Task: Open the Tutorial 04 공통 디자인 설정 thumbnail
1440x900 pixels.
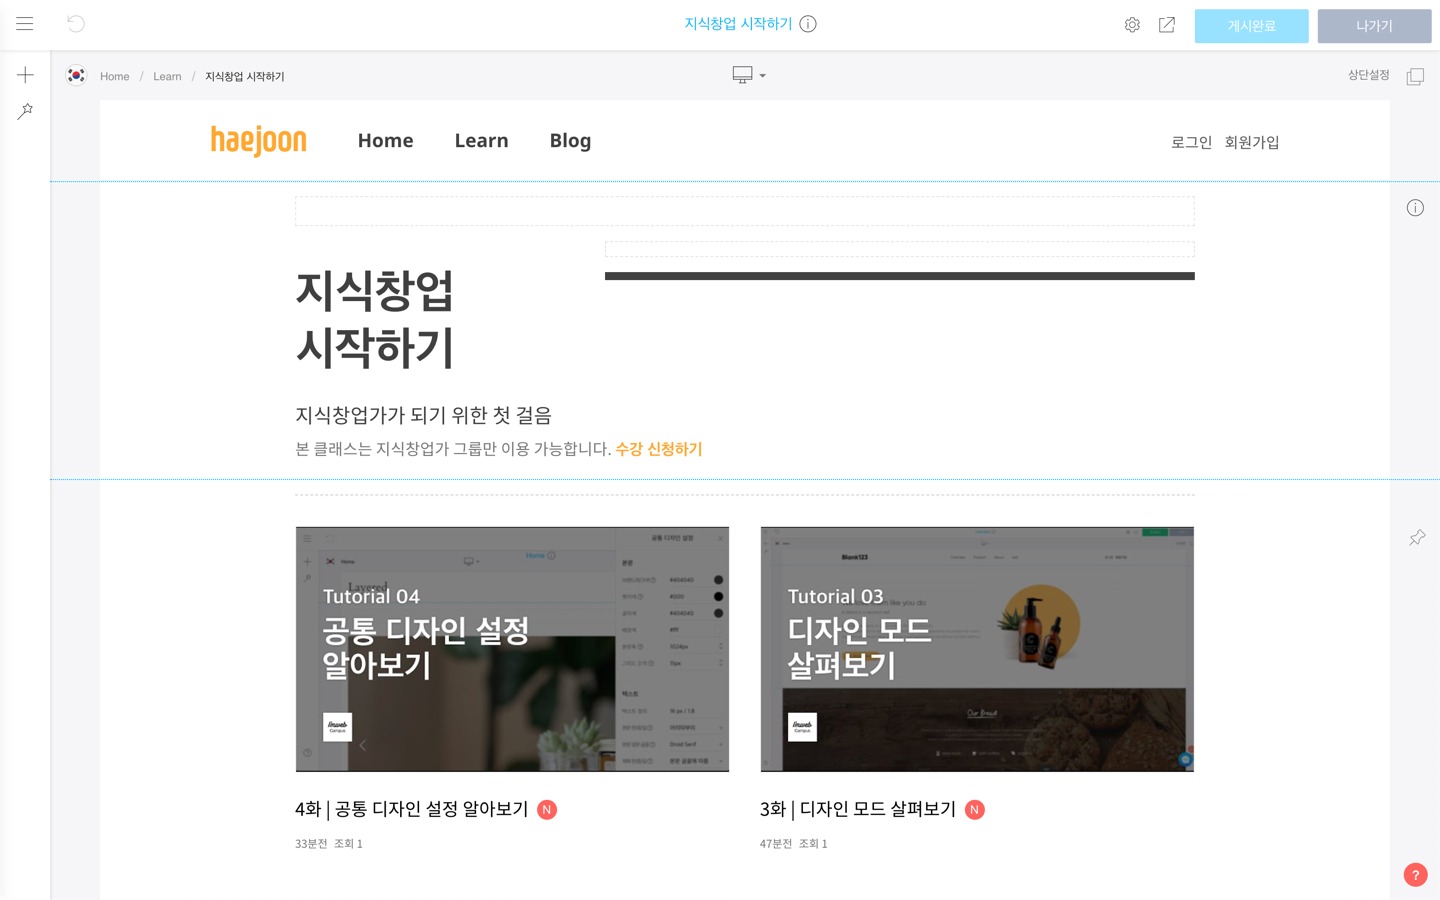Action: [x=512, y=649]
